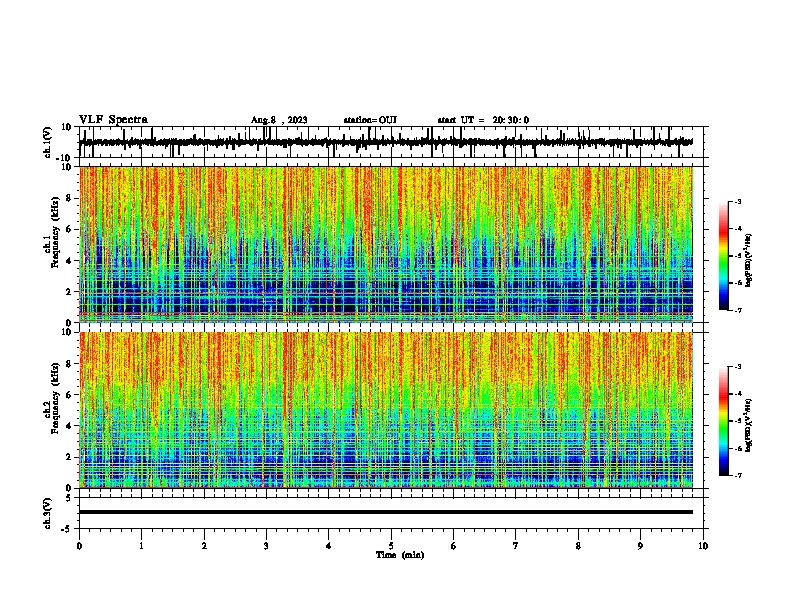Click the "-10" tick on ch.1(V) axis
Image resolution: width=792 pixels, height=612 pixels.
click(x=65, y=158)
